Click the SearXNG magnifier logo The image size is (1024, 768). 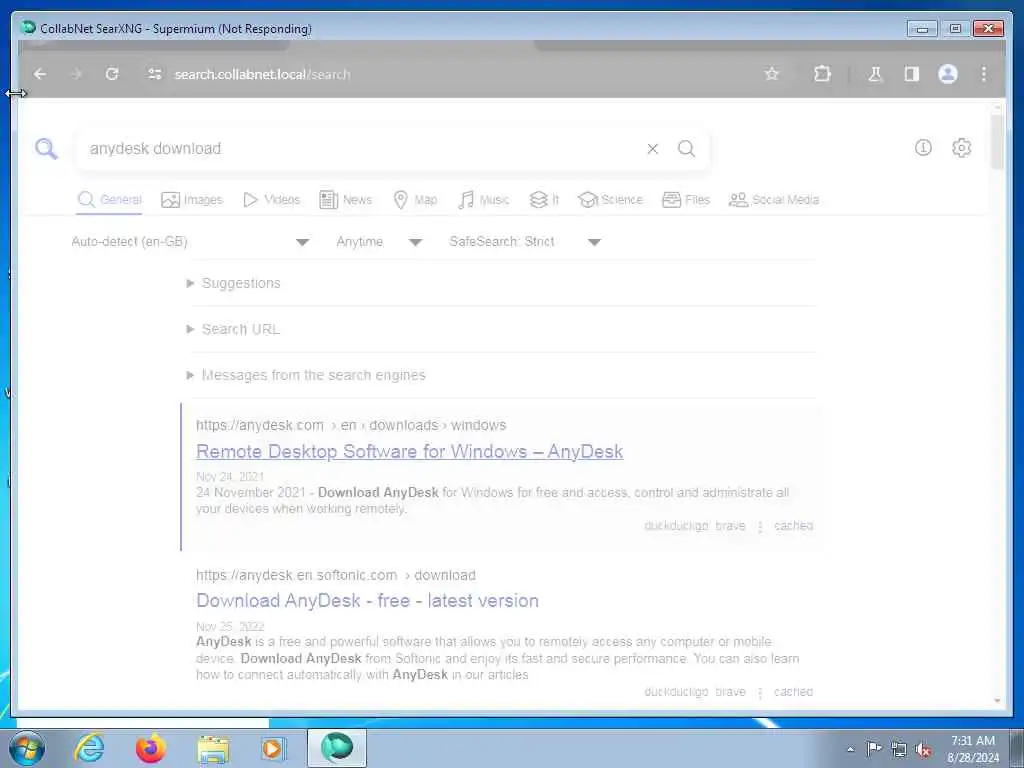(46, 149)
